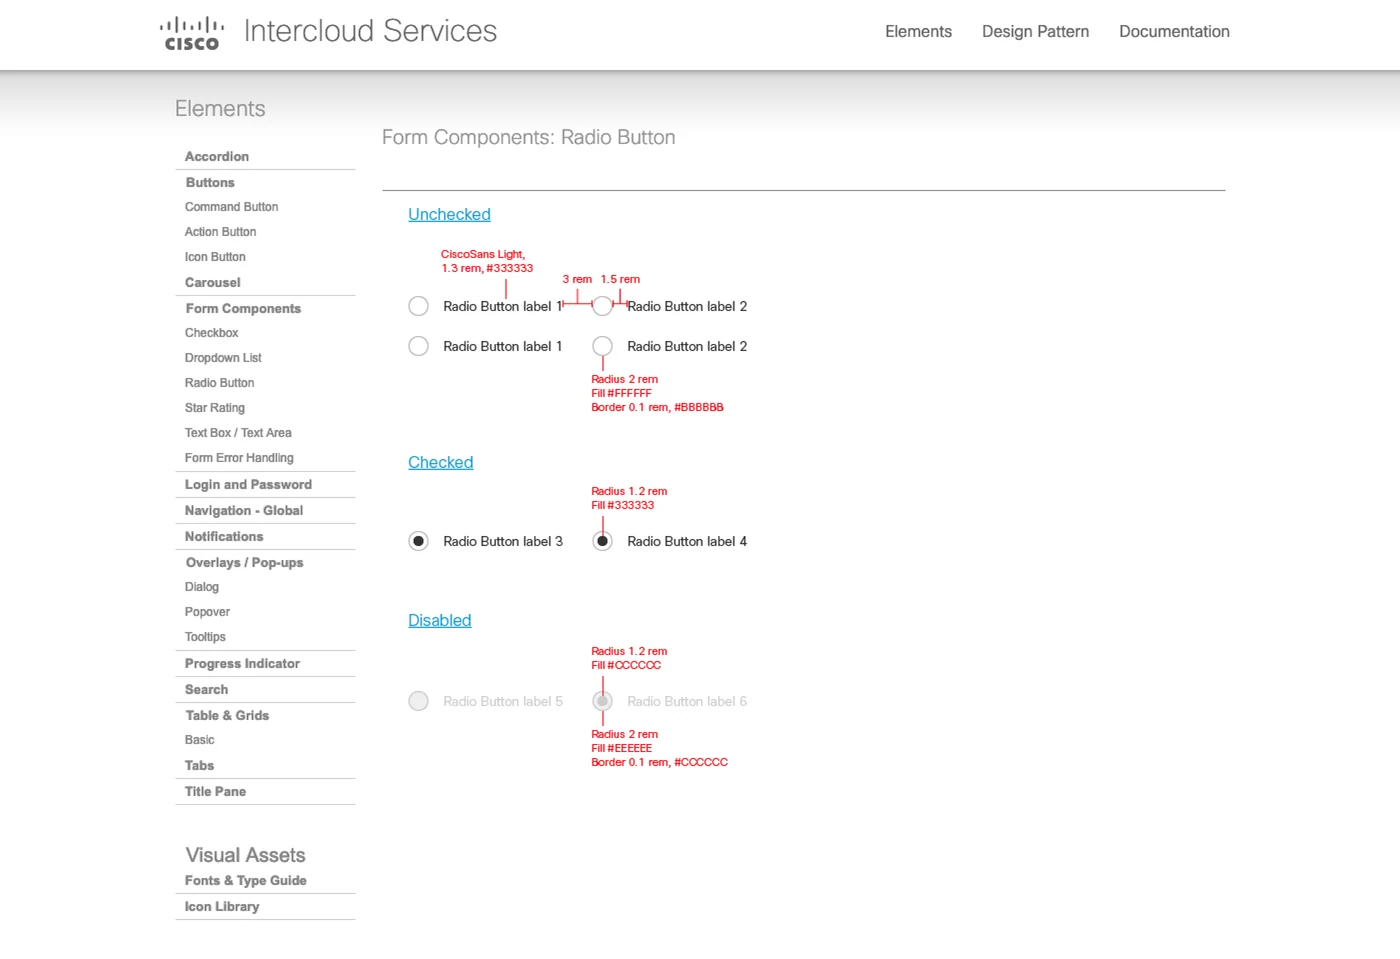Open Command Button sidebar entry
The height and width of the screenshot is (959, 1400).
tap(231, 207)
